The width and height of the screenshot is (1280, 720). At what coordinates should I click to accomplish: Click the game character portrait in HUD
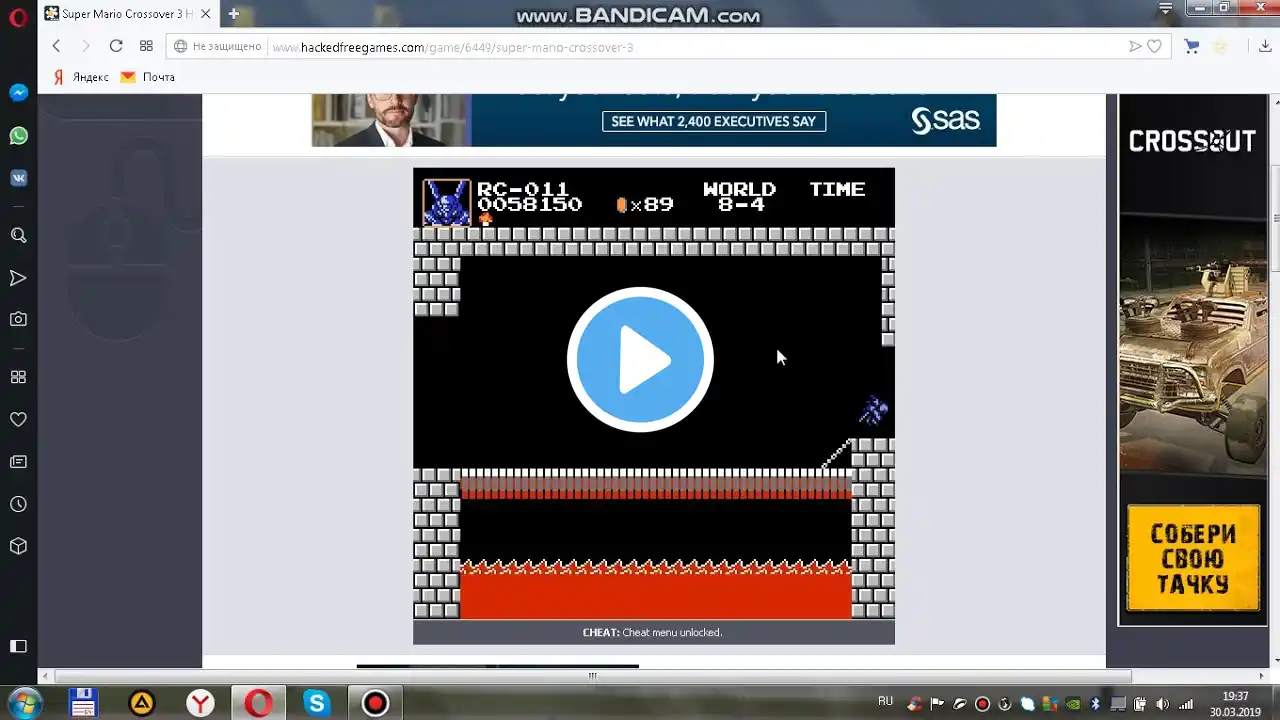click(446, 202)
